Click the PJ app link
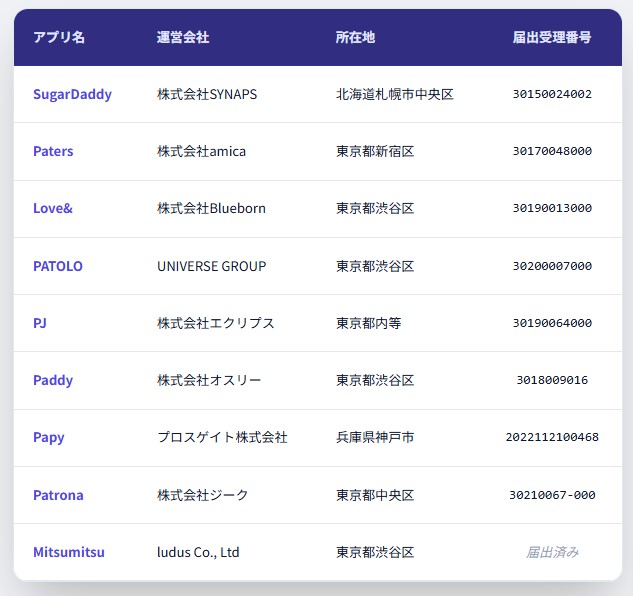The height and width of the screenshot is (596, 633). coord(40,323)
